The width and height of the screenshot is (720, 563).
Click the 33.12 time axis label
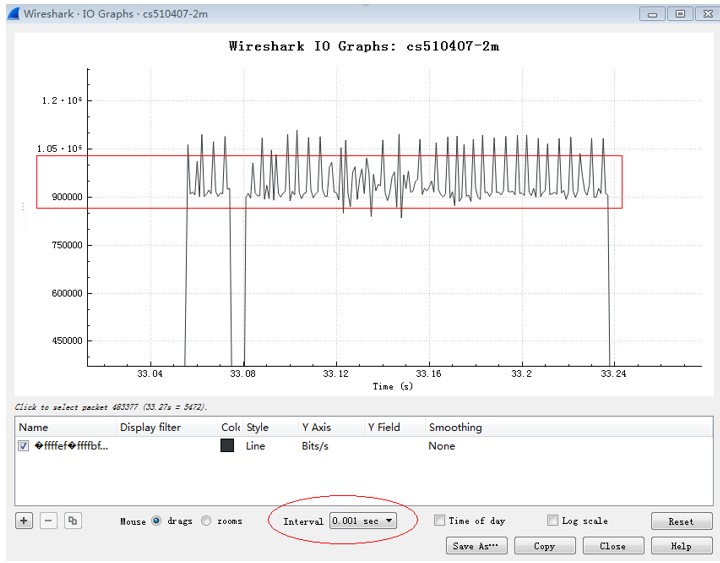click(336, 374)
